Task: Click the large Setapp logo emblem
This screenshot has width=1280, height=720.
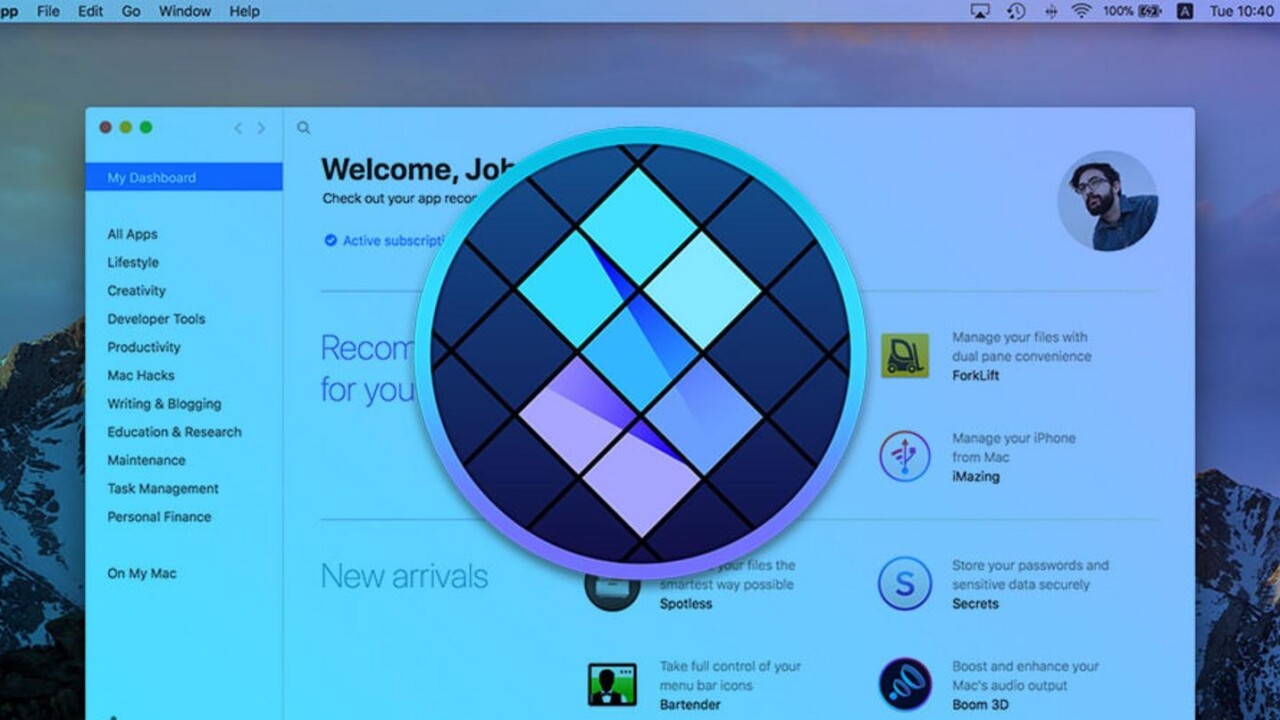Action: tap(640, 352)
